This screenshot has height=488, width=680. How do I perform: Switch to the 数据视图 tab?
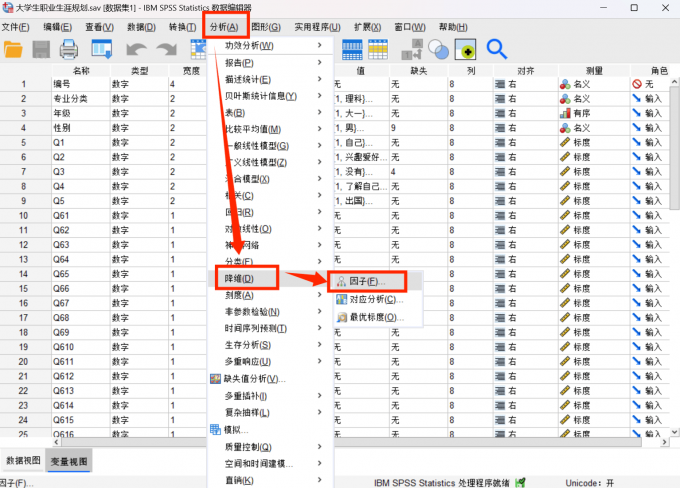click(x=23, y=460)
